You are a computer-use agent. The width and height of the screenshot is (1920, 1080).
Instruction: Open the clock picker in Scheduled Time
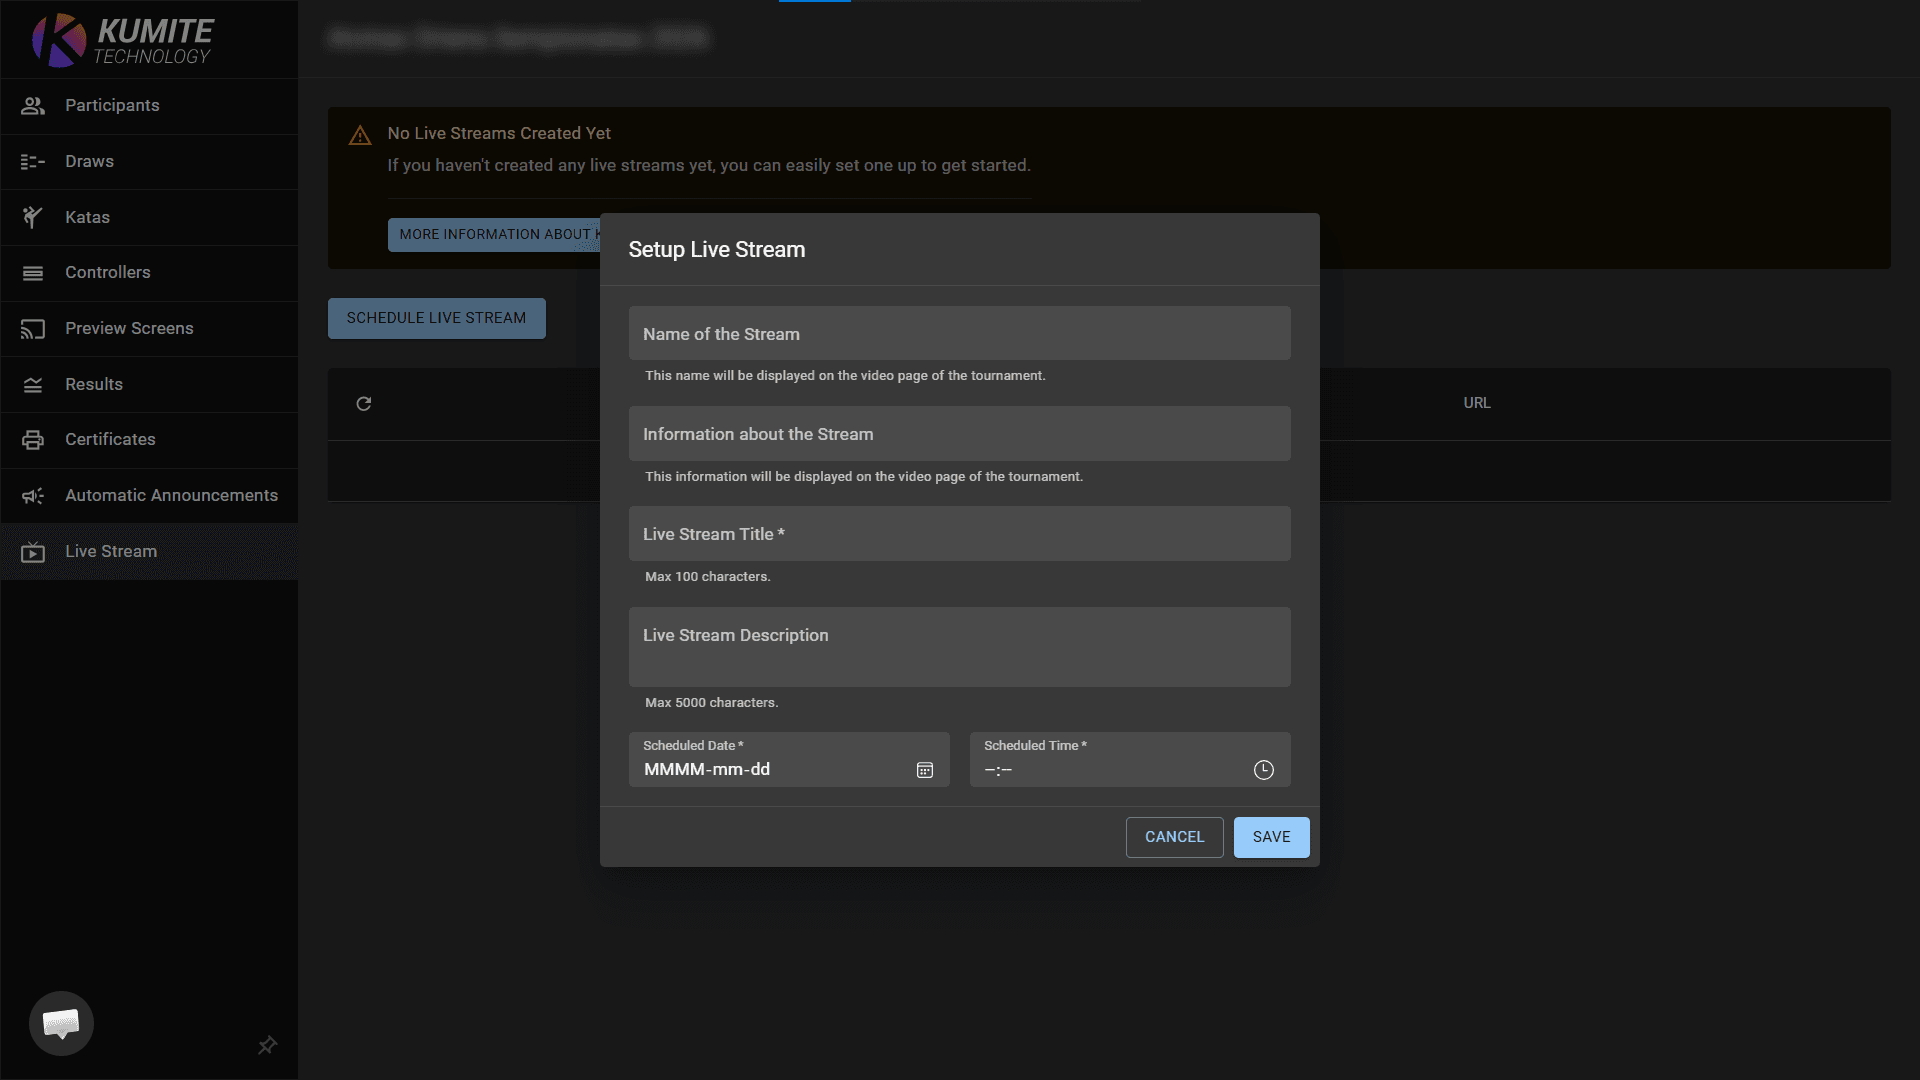coord(1263,770)
